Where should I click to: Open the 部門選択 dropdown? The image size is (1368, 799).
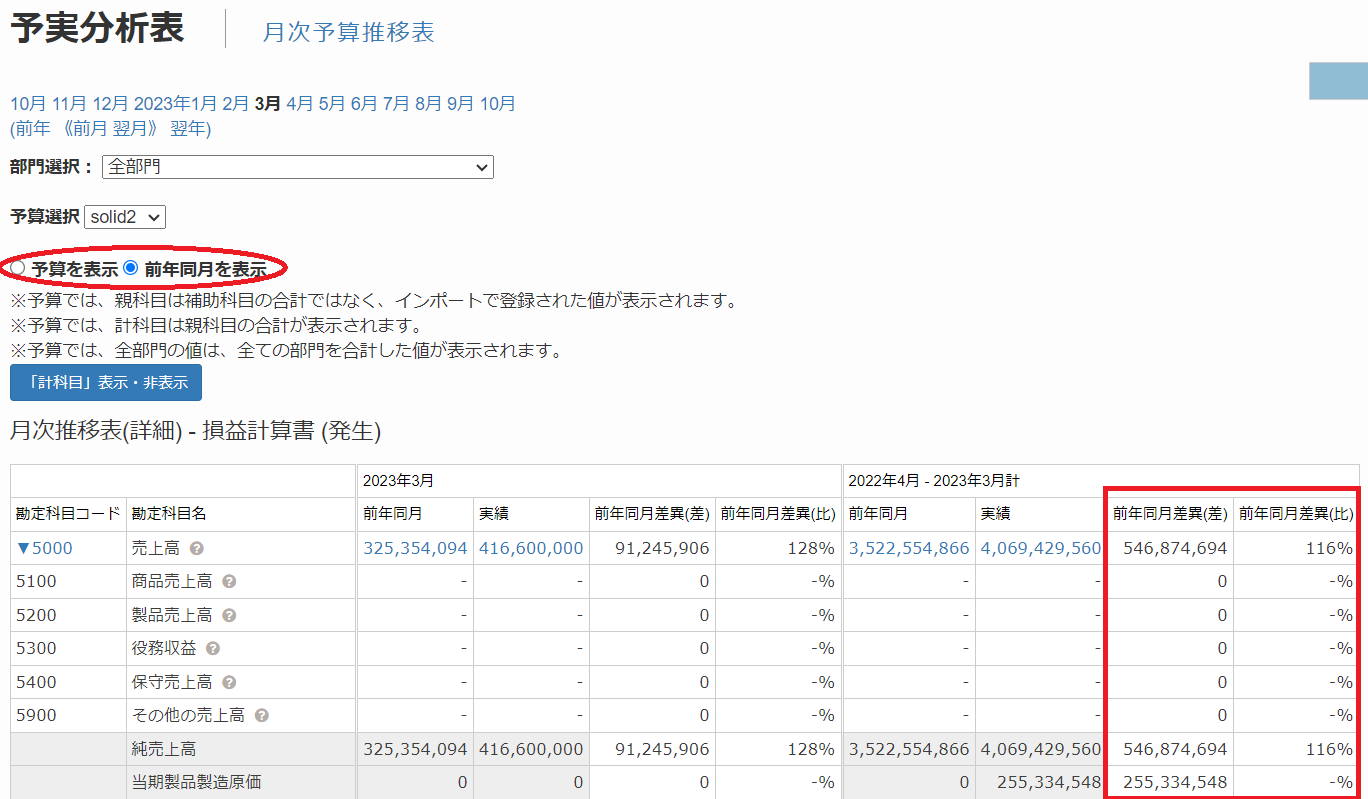tap(298, 167)
